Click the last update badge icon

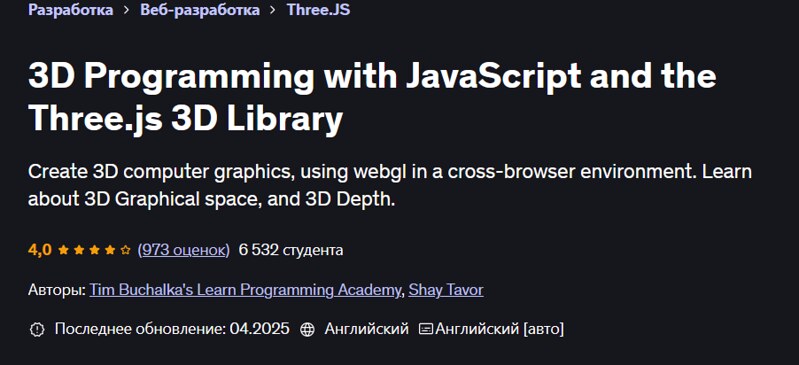coord(37,329)
